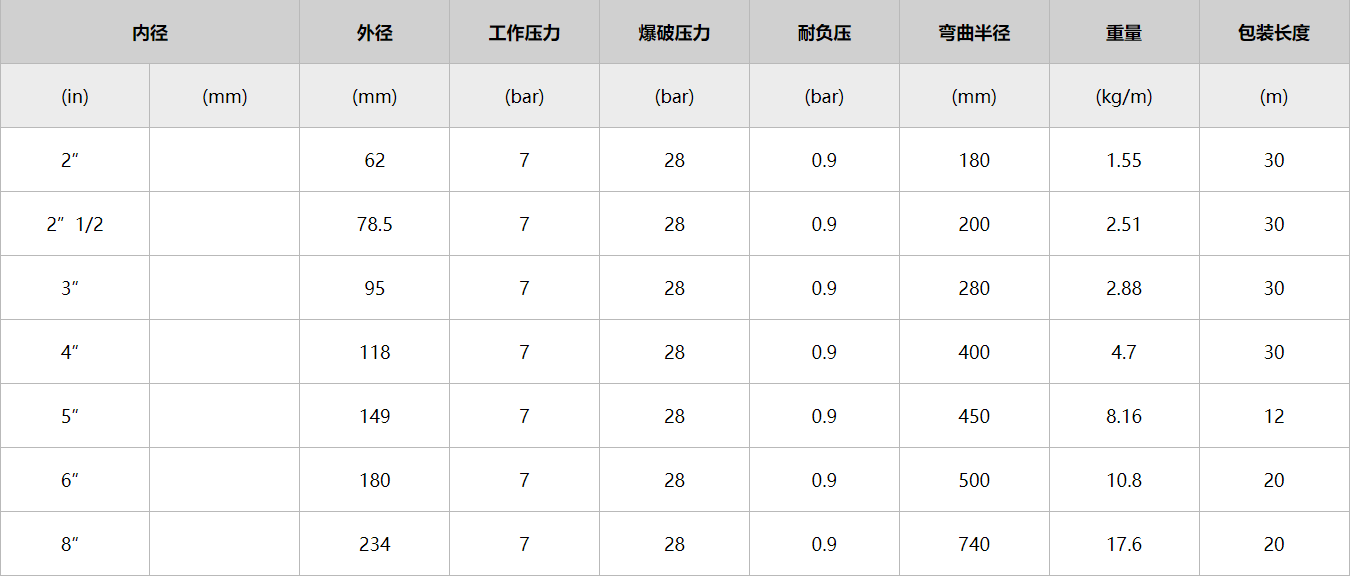The image size is (1351, 576).
Task: Click the 8″ inner diameter cell
Action: point(75,544)
